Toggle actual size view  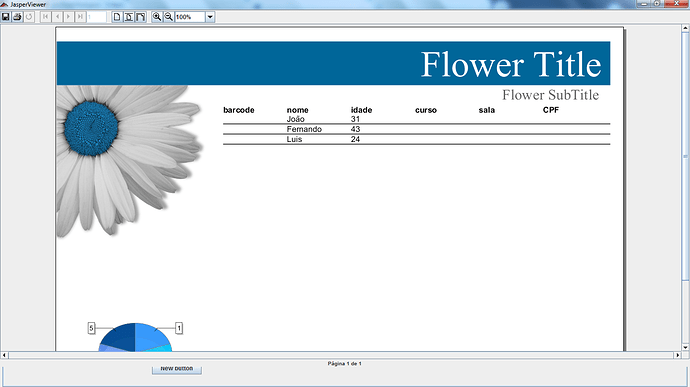(117, 17)
